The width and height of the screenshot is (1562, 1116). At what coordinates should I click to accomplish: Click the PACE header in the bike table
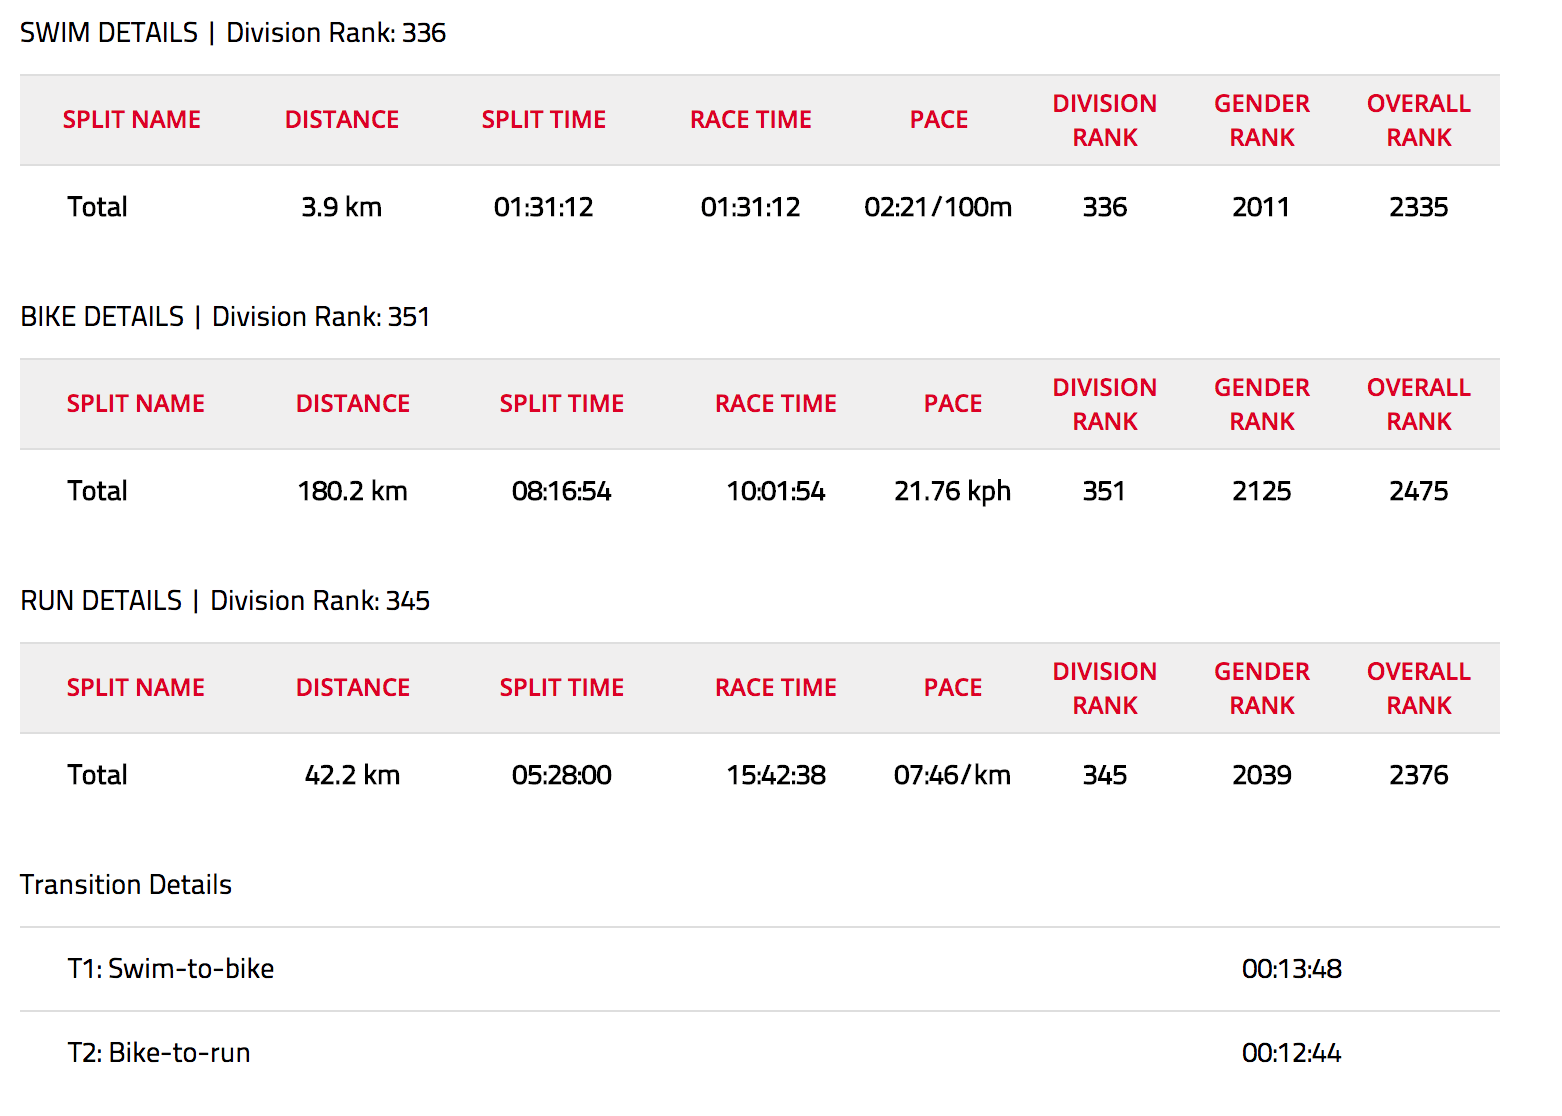[x=952, y=403]
